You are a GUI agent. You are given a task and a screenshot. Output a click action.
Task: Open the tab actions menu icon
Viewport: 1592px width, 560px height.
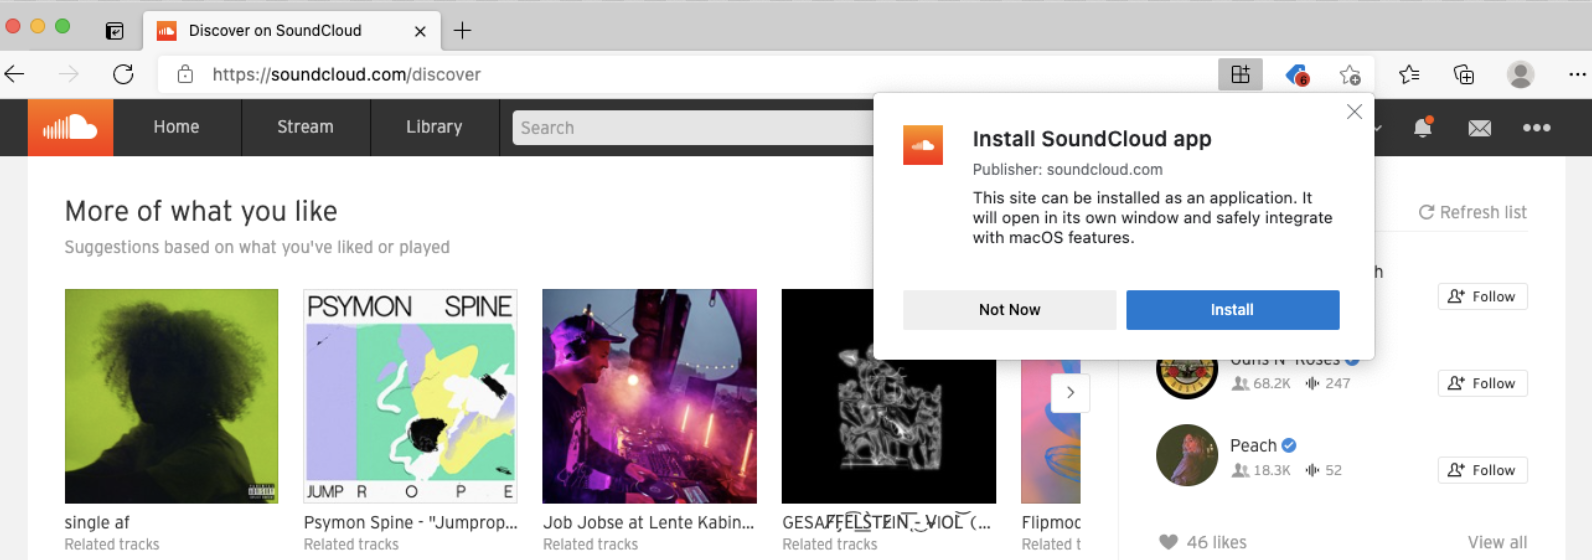point(115,31)
